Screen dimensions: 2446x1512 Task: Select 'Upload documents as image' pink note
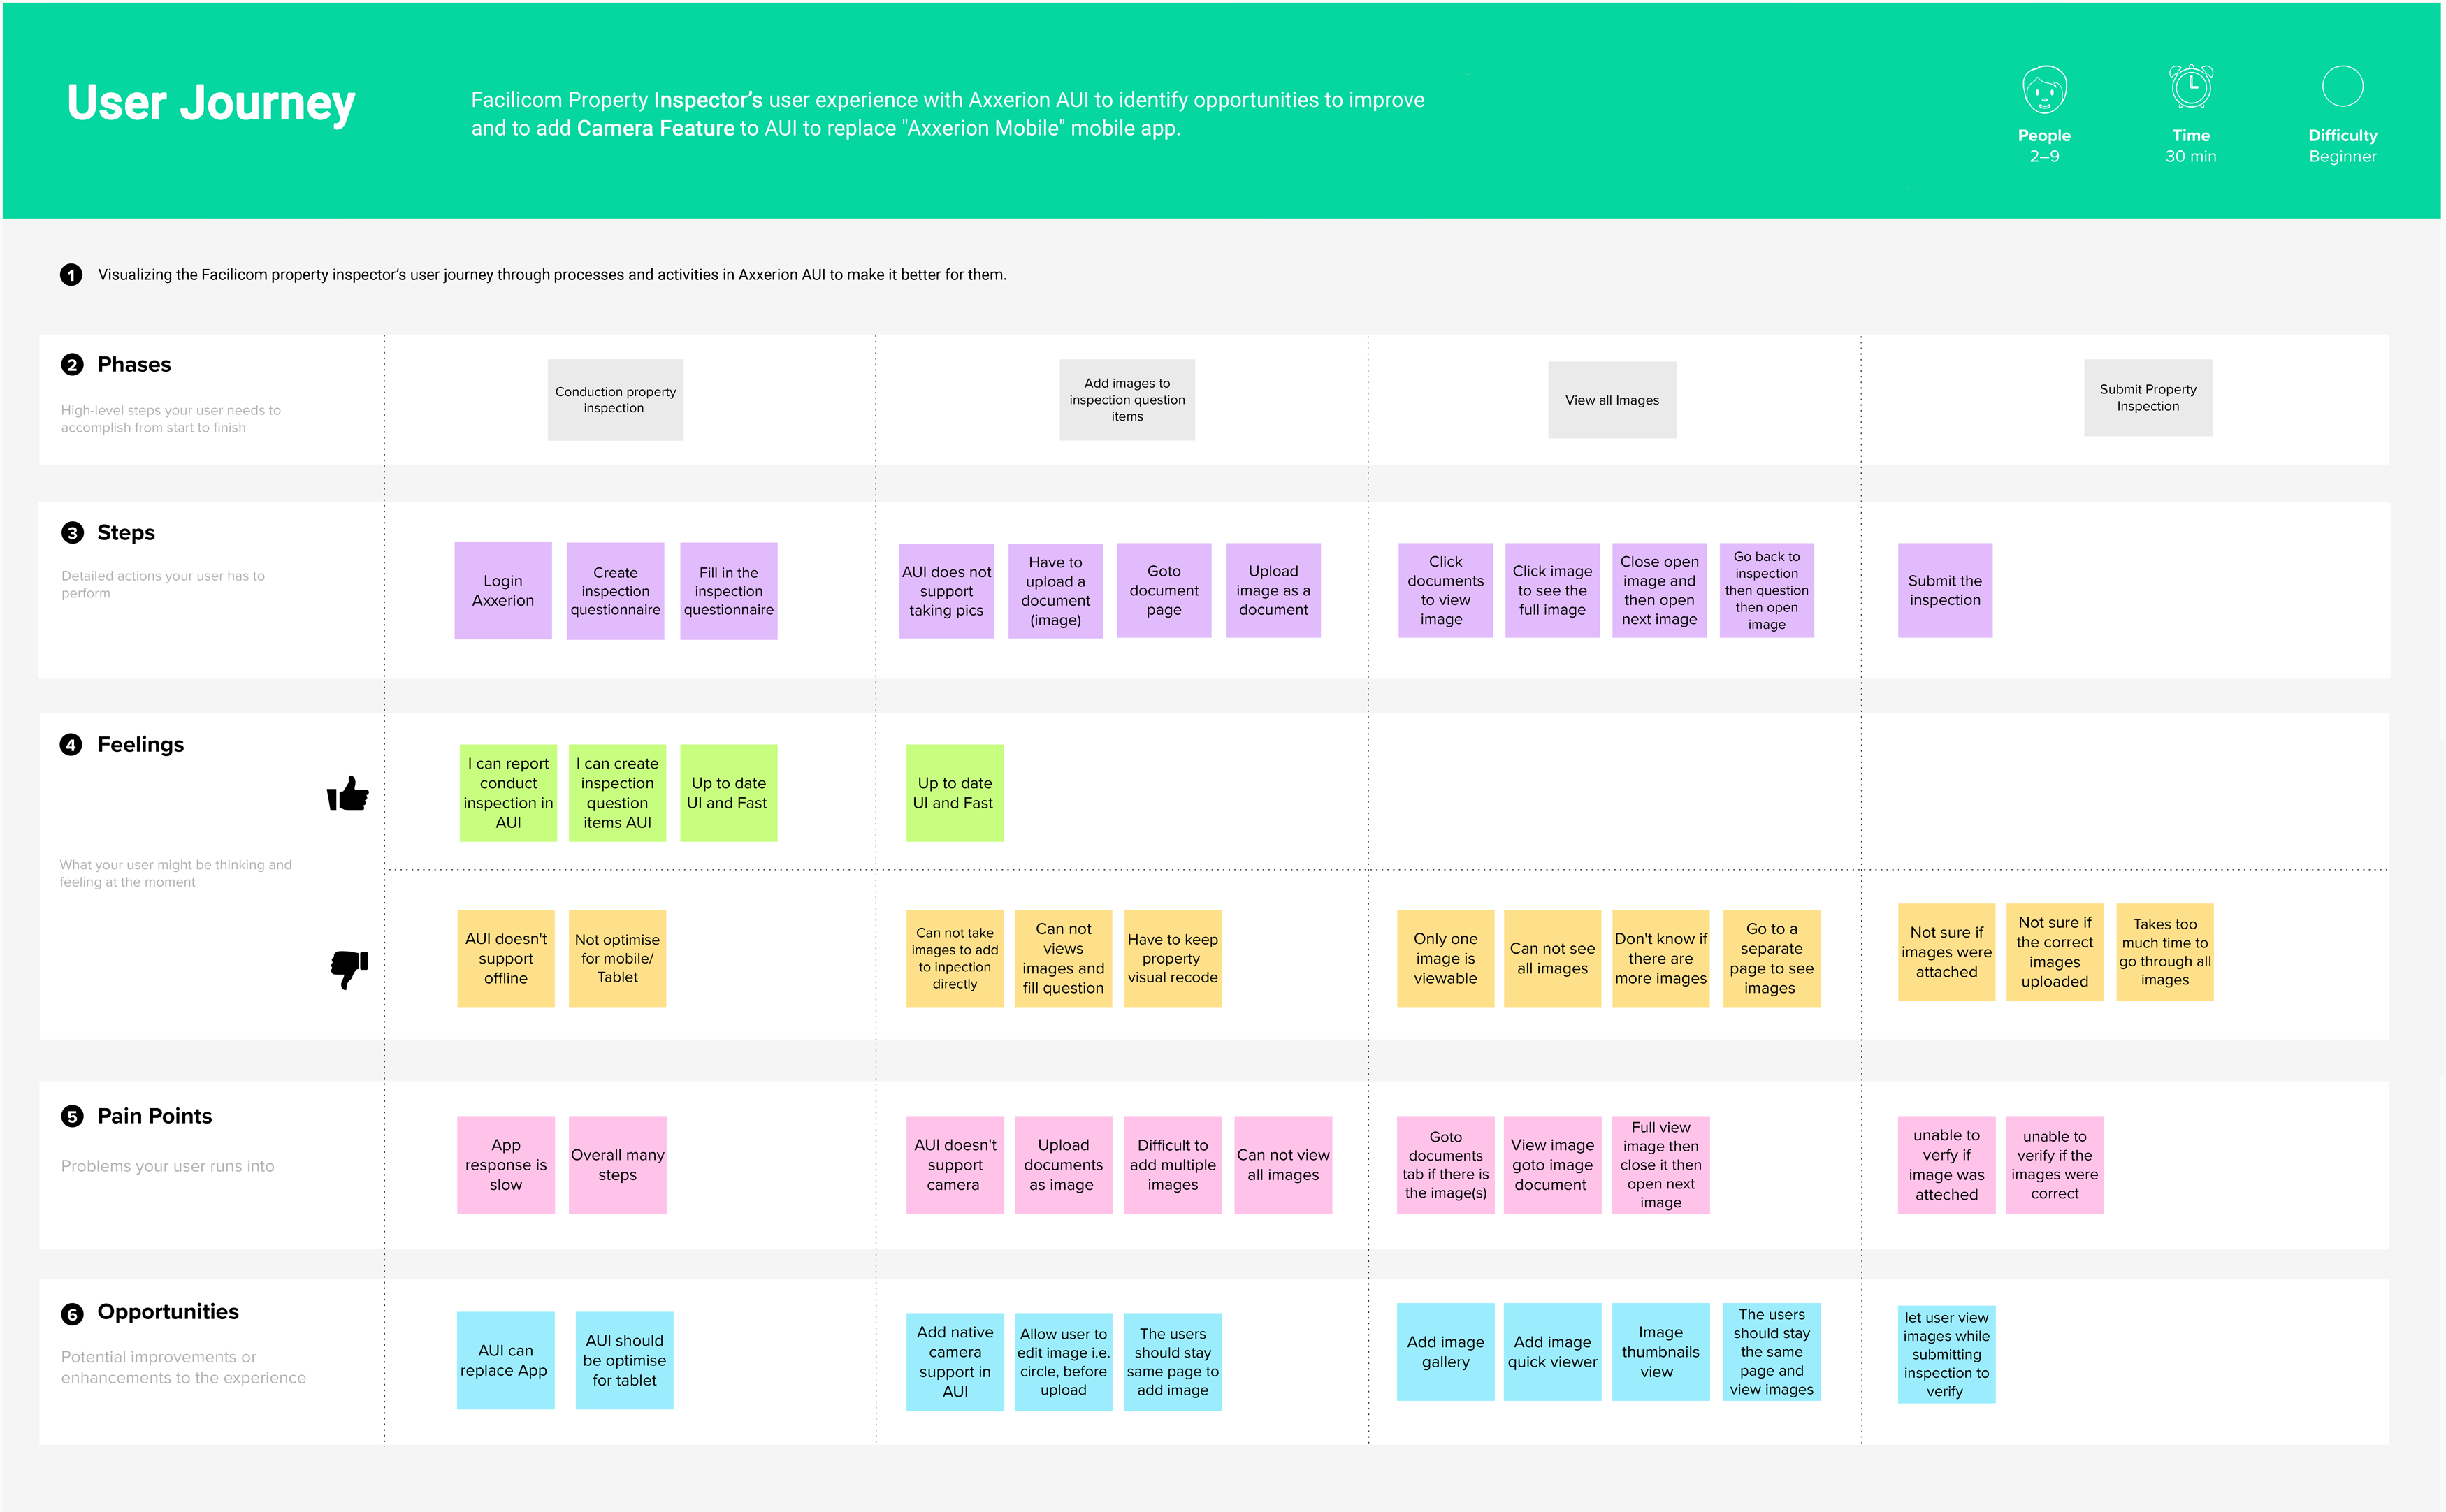(1063, 1165)
